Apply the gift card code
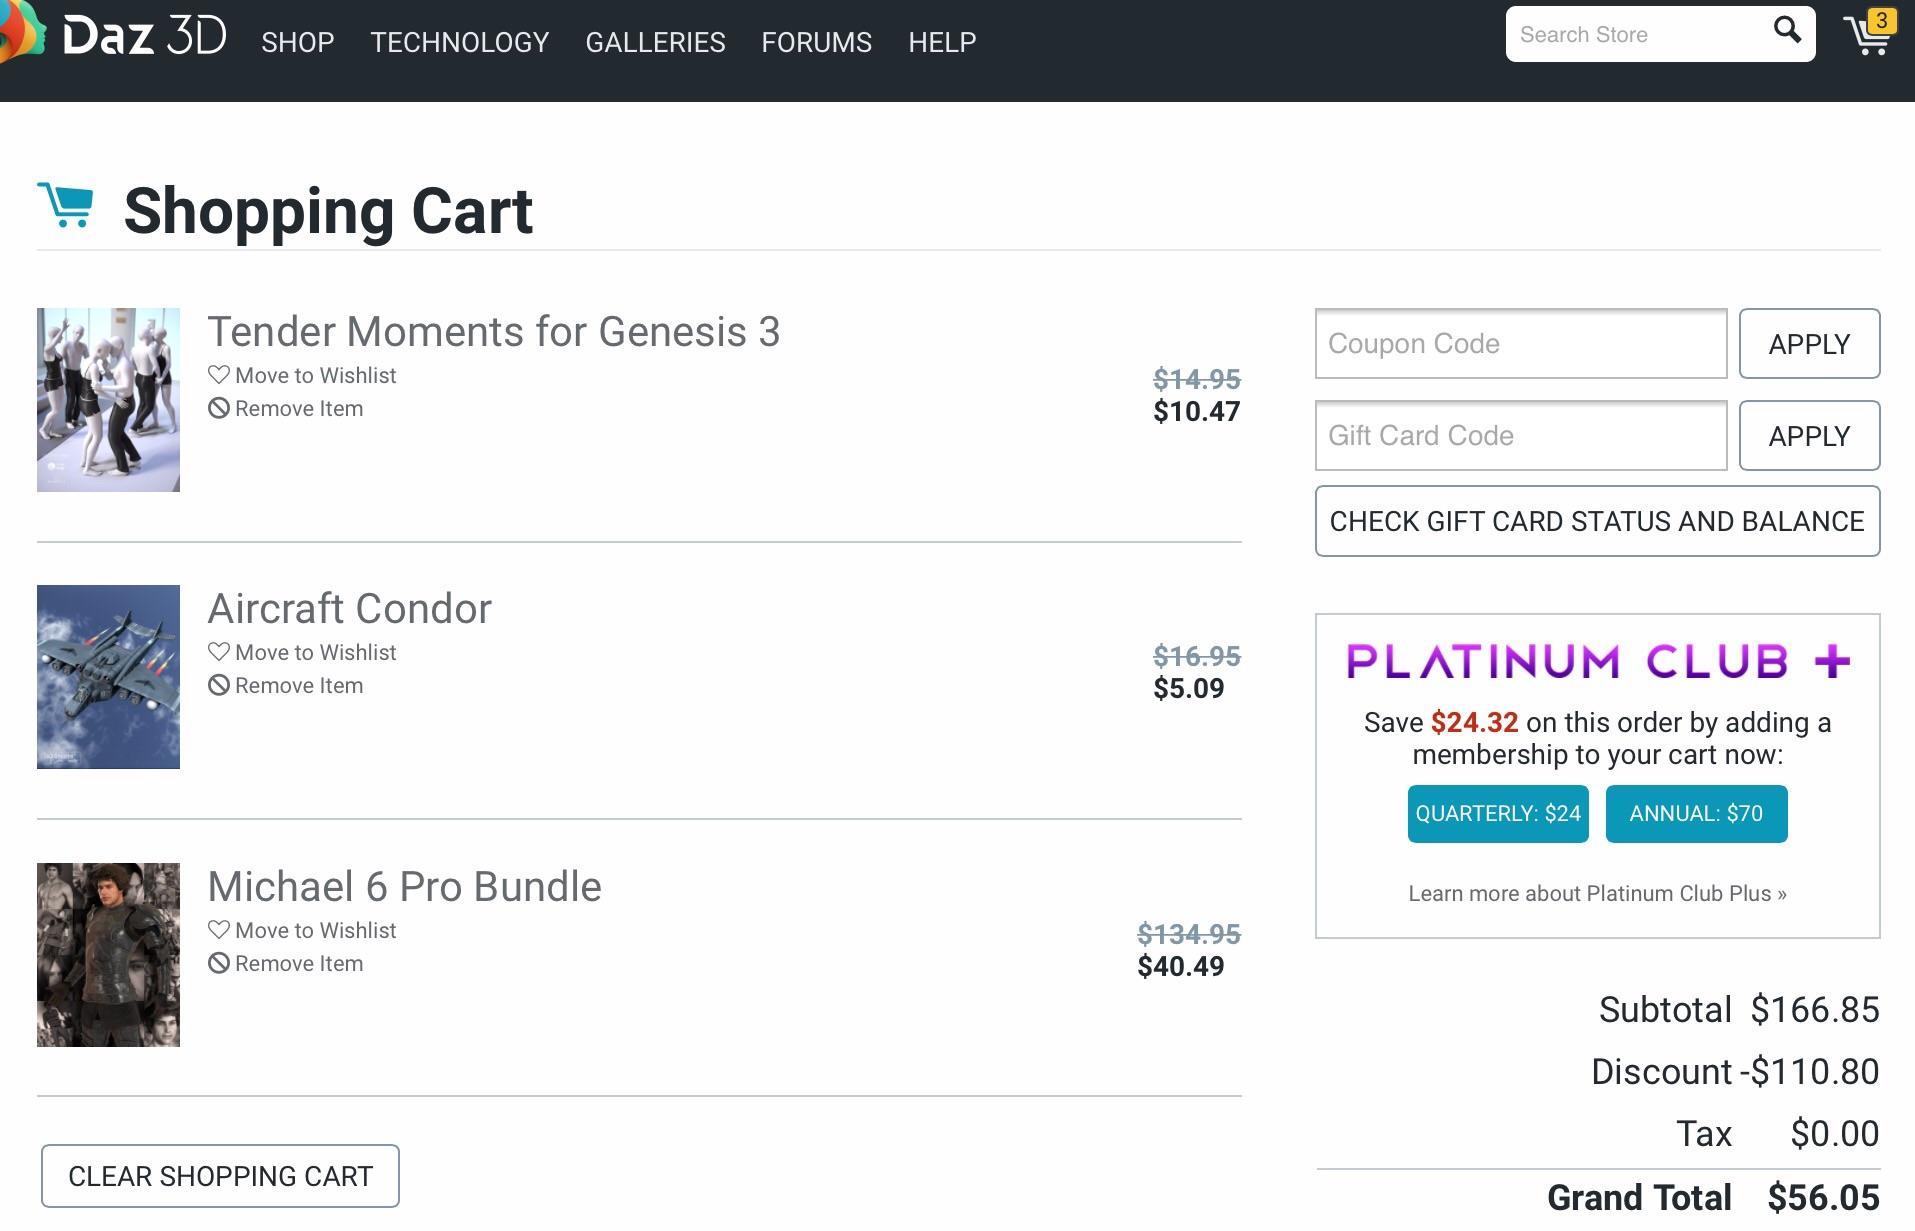This screenshot has height=1231, width=1915. pyautogui.click(x=1809, y=436)
